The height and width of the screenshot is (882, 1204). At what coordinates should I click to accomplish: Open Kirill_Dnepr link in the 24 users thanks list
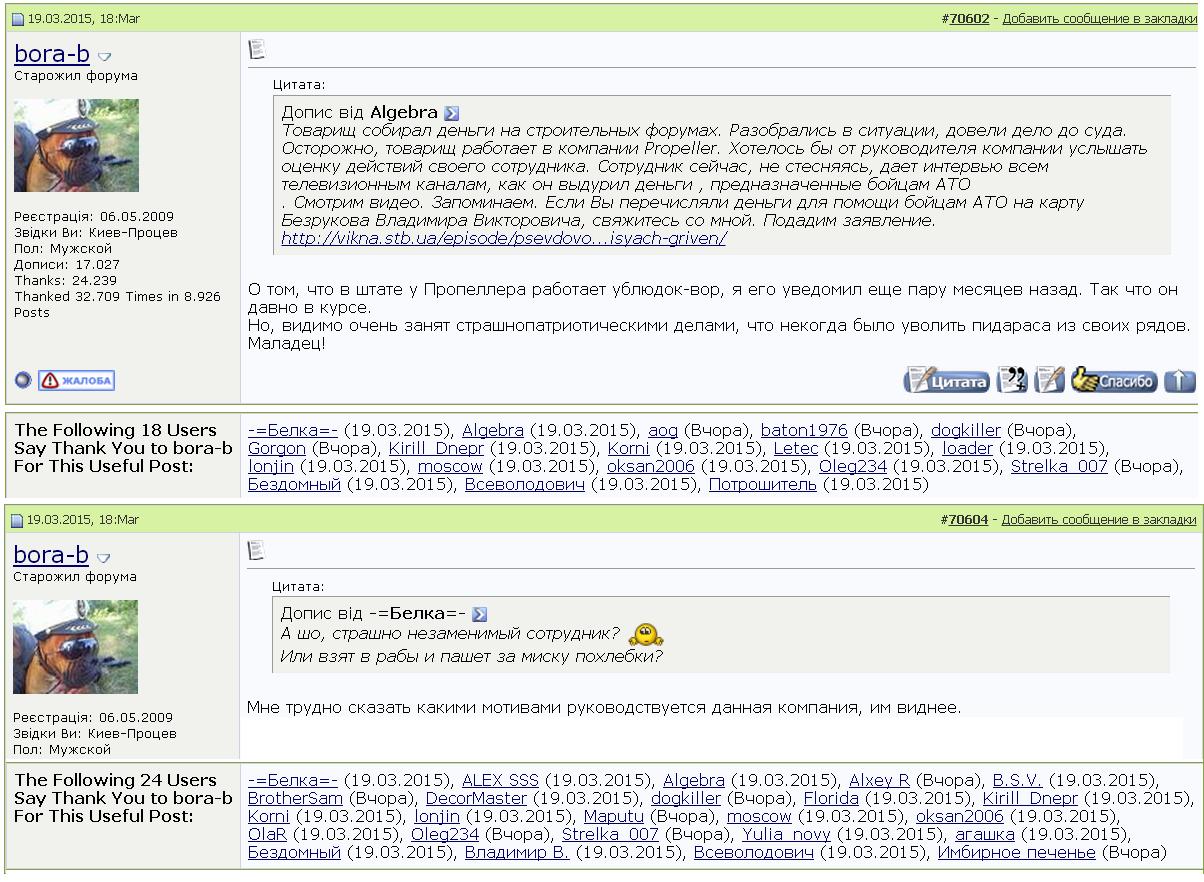(1031, 798)
